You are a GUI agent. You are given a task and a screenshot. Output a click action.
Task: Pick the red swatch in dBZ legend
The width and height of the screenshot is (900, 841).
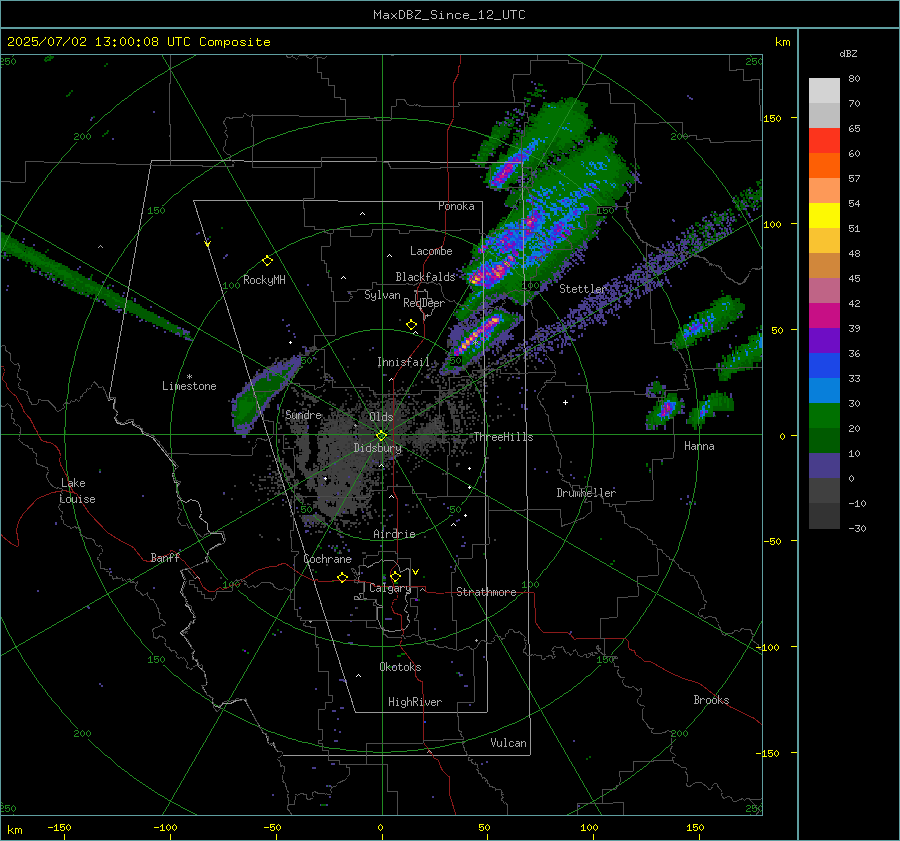coord(824,141)
